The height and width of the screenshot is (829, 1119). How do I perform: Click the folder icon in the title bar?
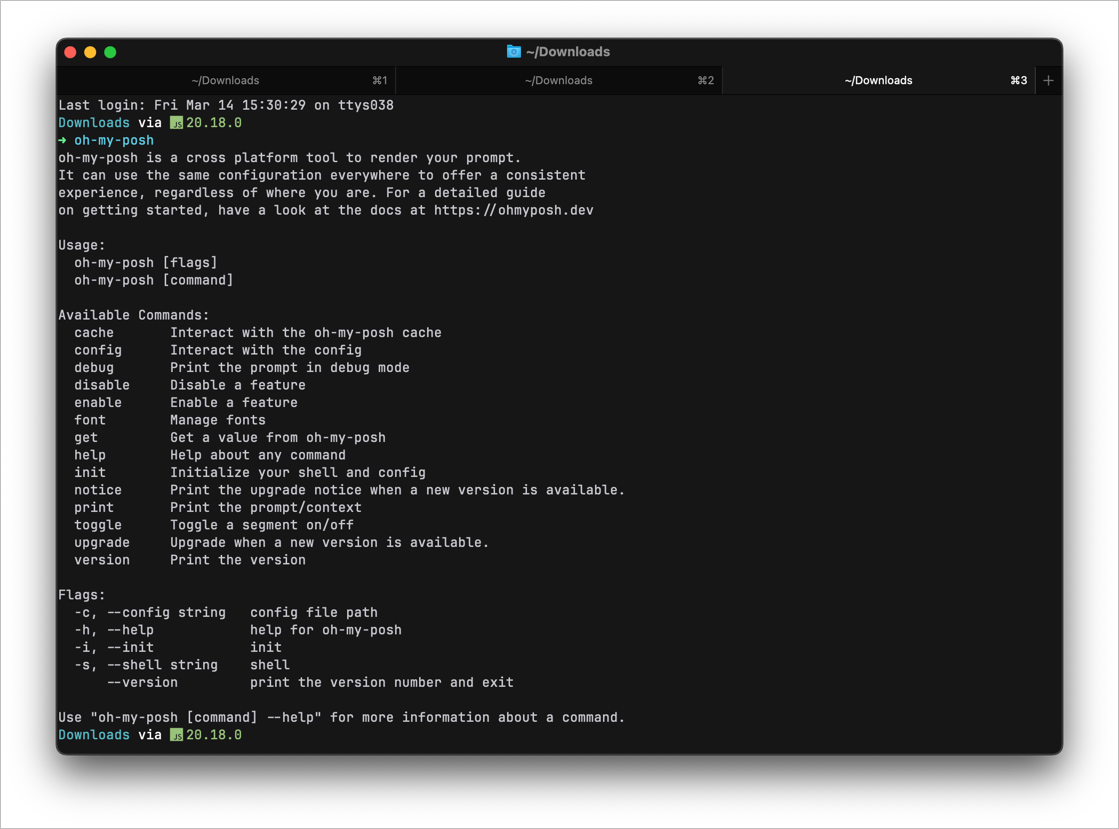point(514,52)
